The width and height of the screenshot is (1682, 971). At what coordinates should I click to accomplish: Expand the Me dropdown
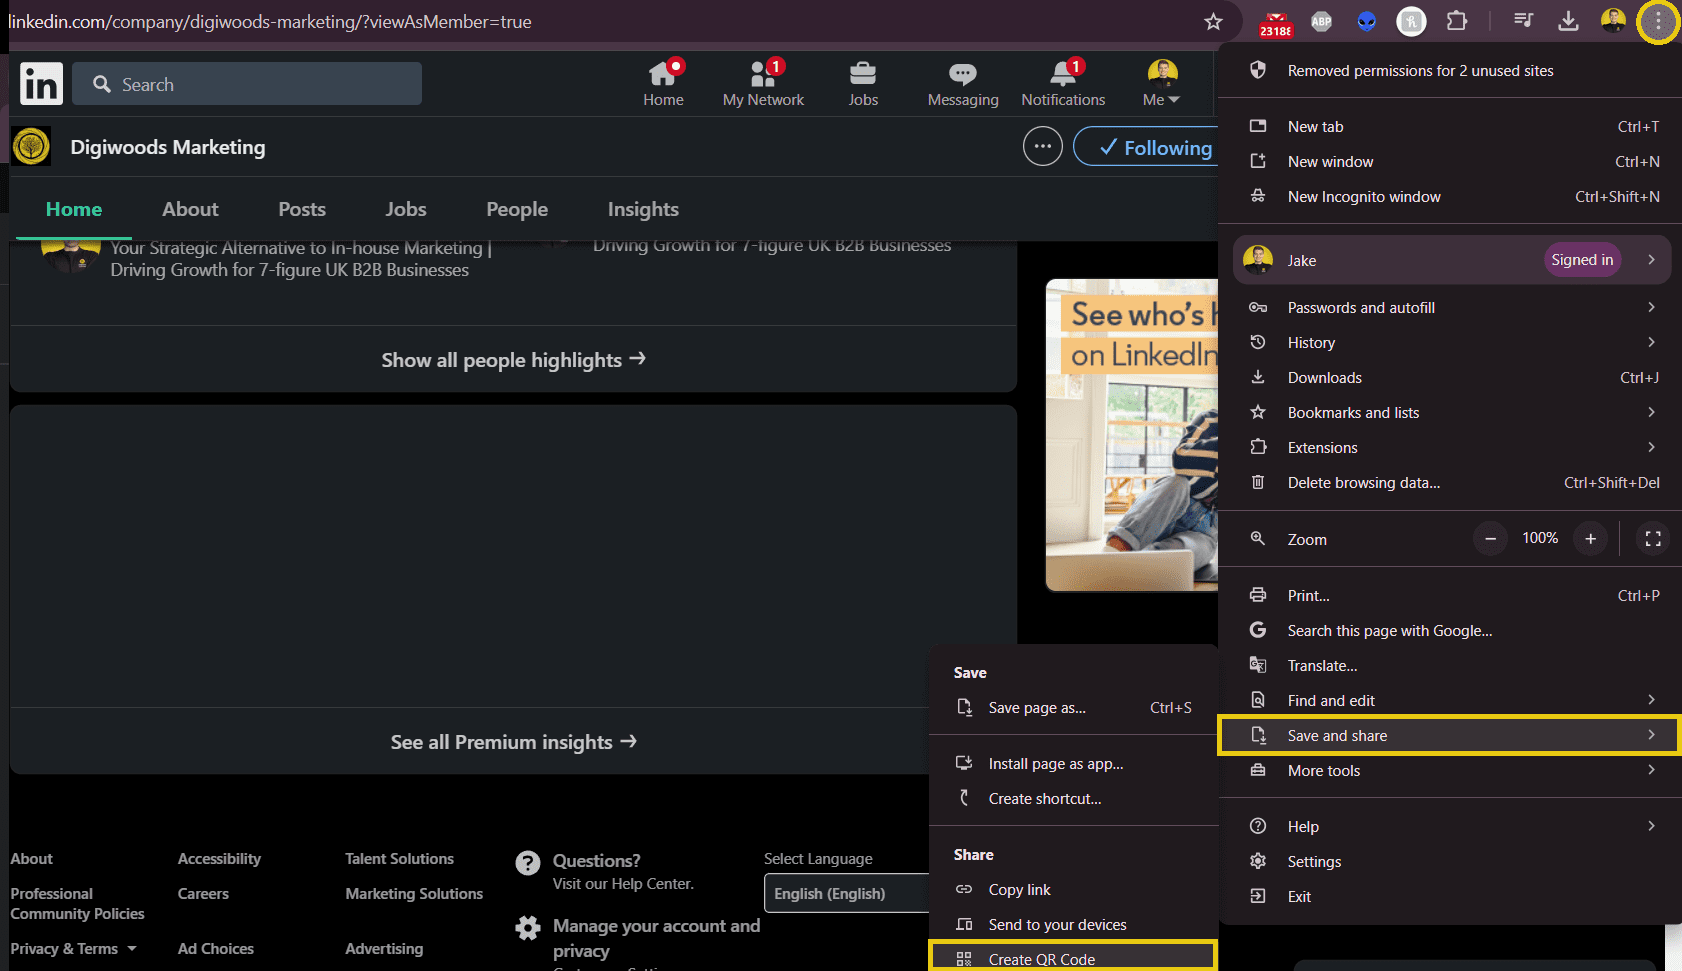1162,84
